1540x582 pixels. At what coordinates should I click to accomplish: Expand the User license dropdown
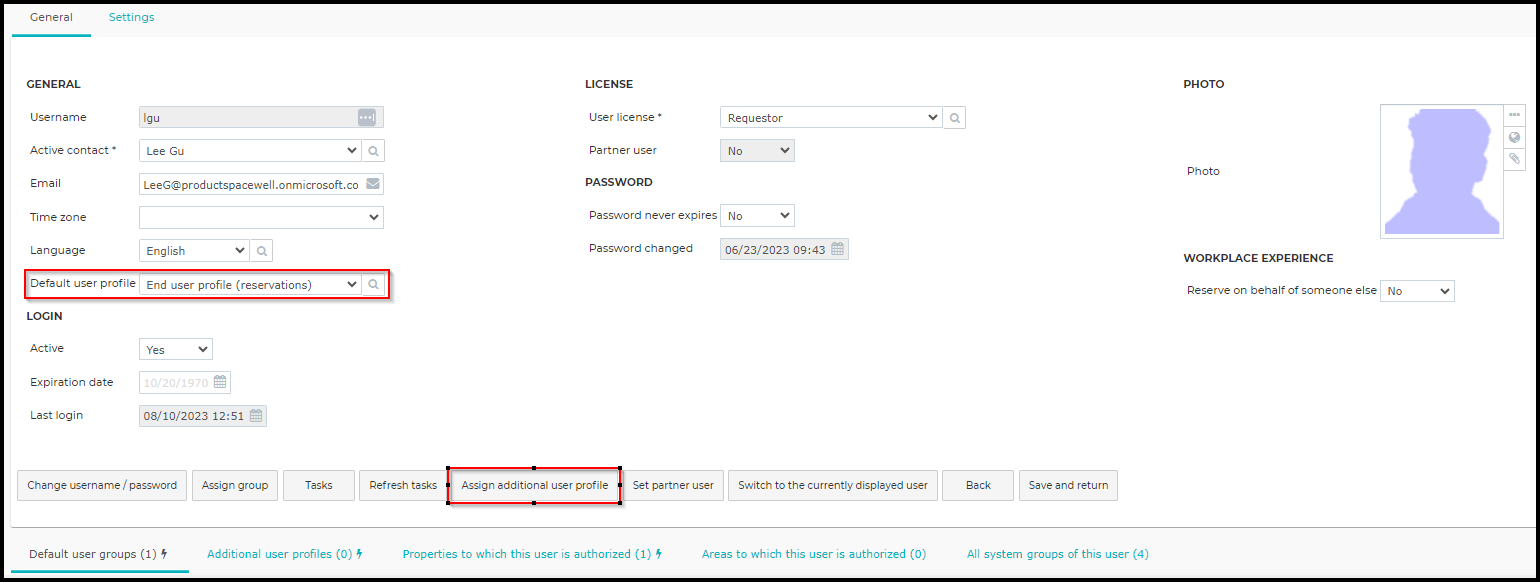point(831,118)
